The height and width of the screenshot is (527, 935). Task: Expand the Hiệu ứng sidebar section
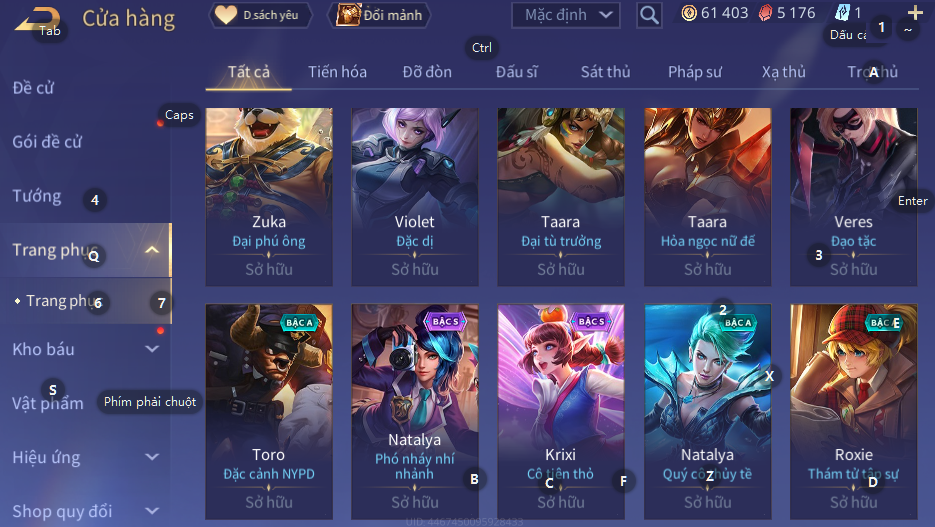[x=152, y=457]
